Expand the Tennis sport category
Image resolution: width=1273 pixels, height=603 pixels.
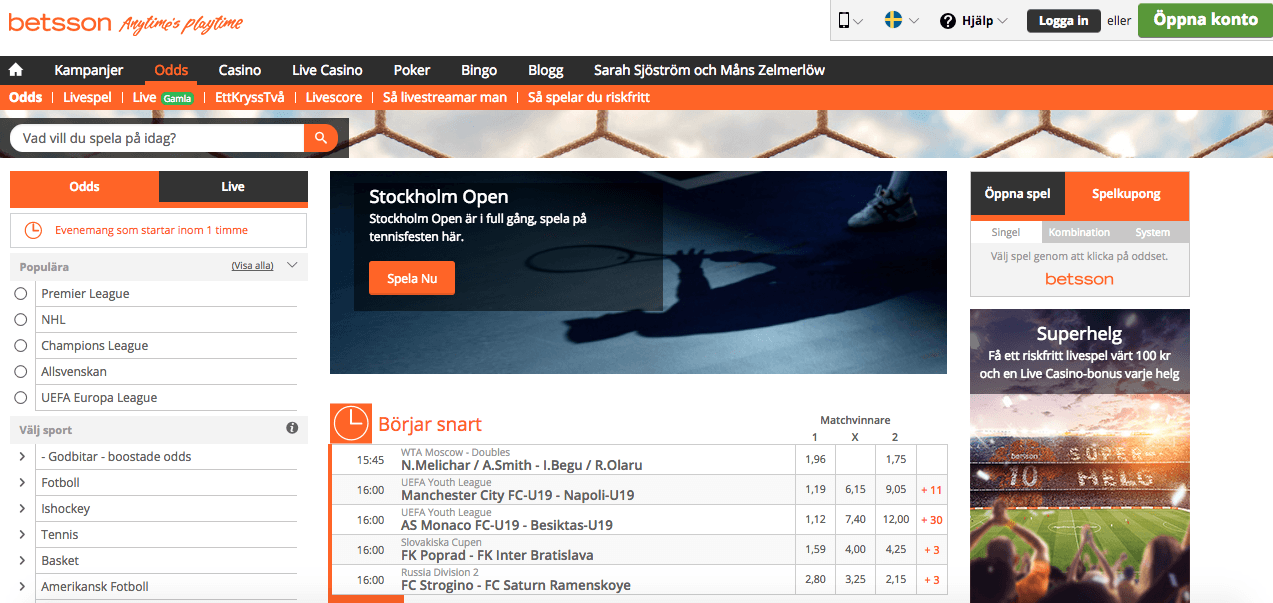[22, 535]
